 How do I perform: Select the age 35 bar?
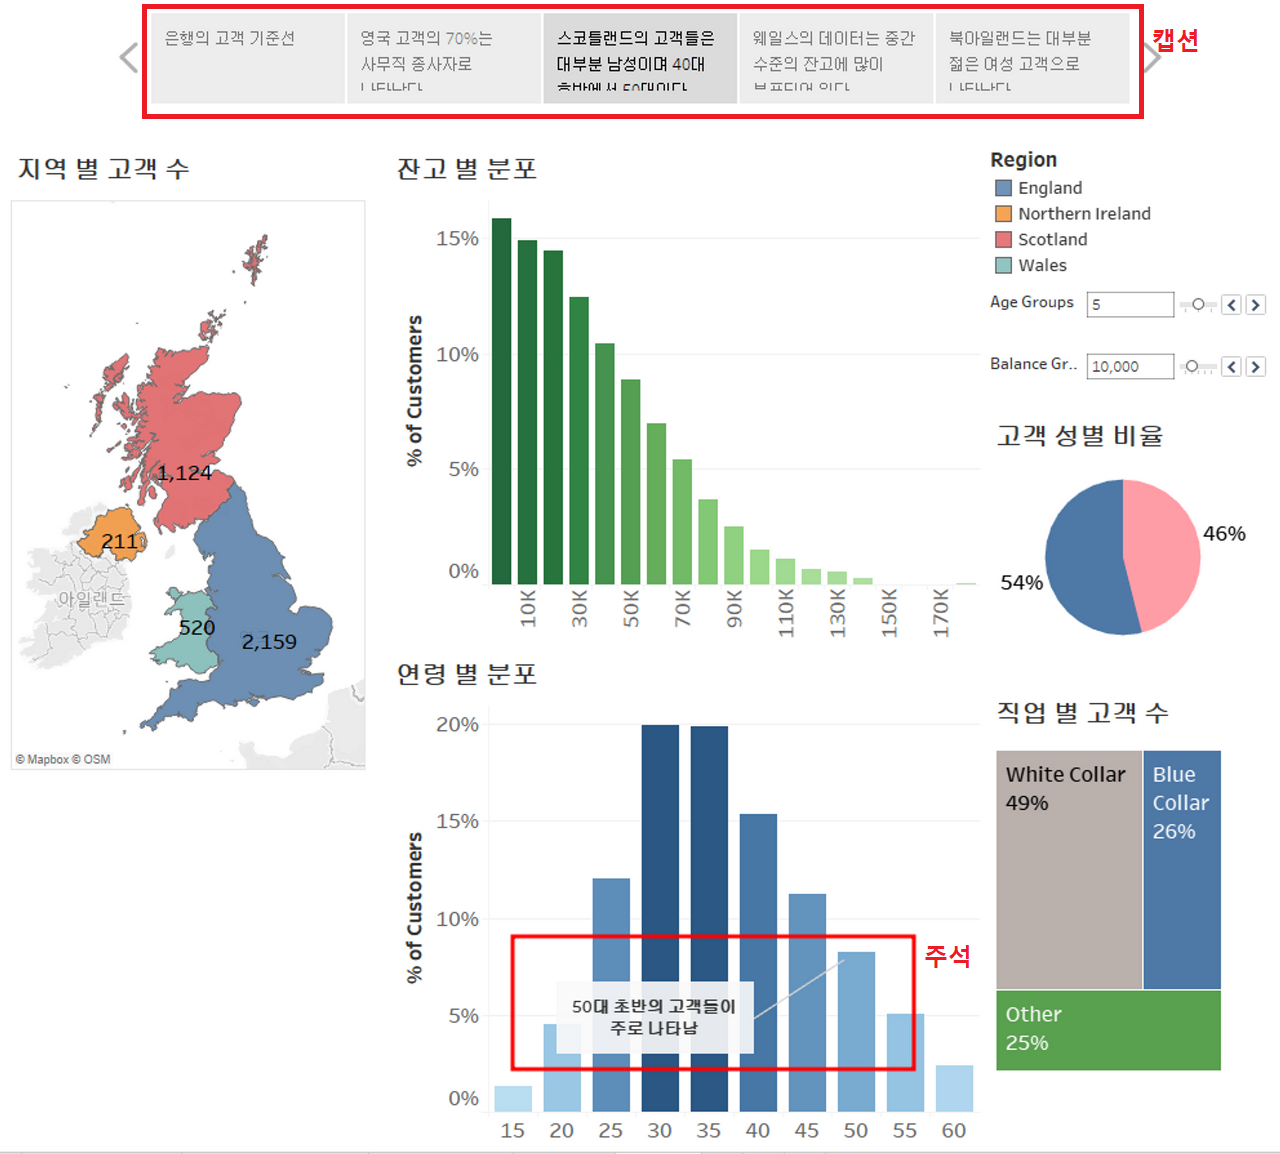click(x=709, y=918)
